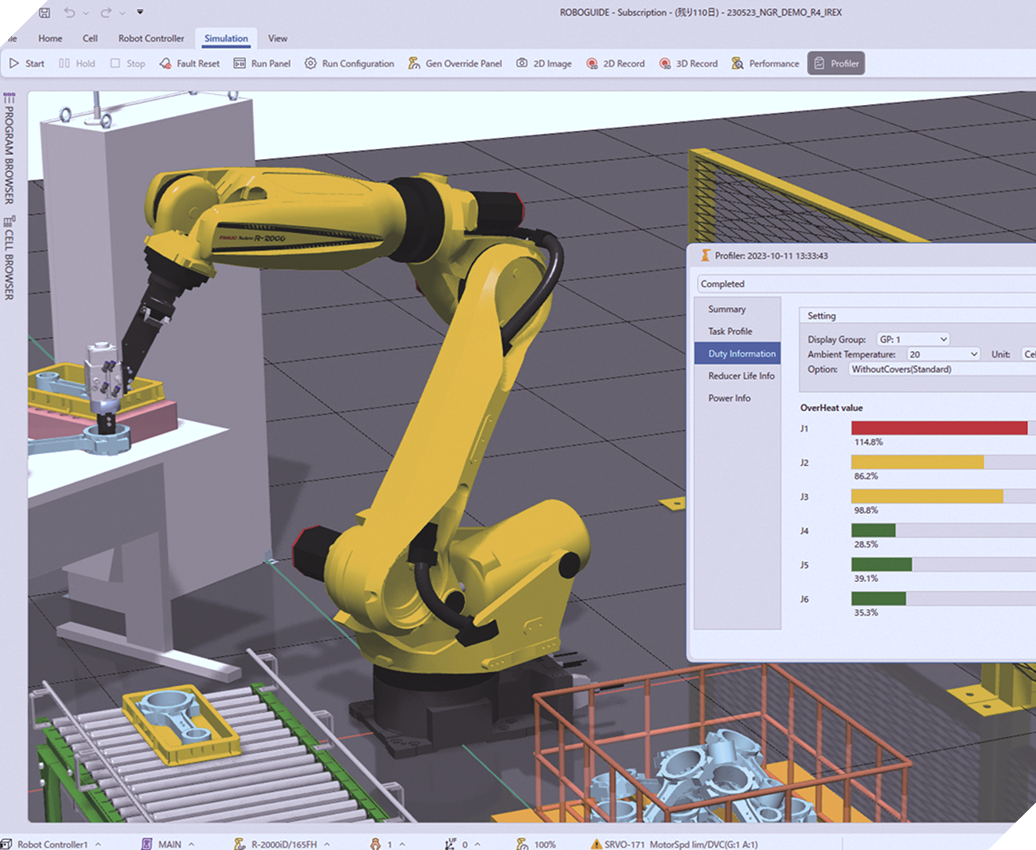1036x850 pixels.
Task: Open the View ribbon tab
Action: [x=278, y=38]
